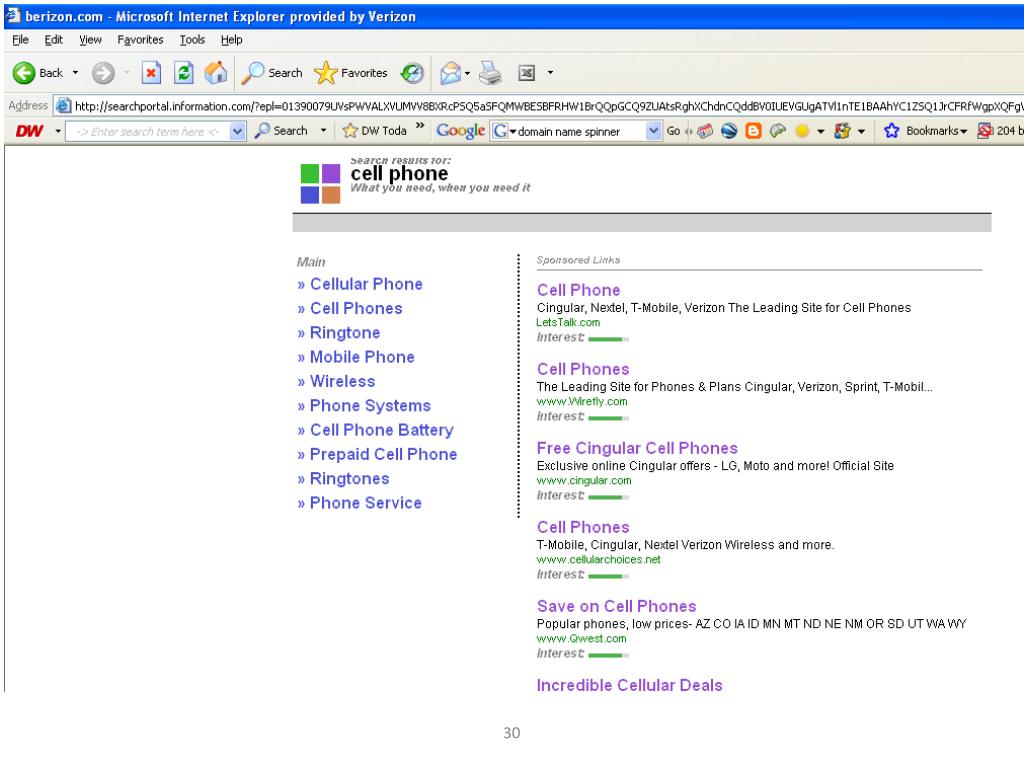Click the four-colored squares site logo
This screenshot has width=1024, height=768.
click(320, 184)
